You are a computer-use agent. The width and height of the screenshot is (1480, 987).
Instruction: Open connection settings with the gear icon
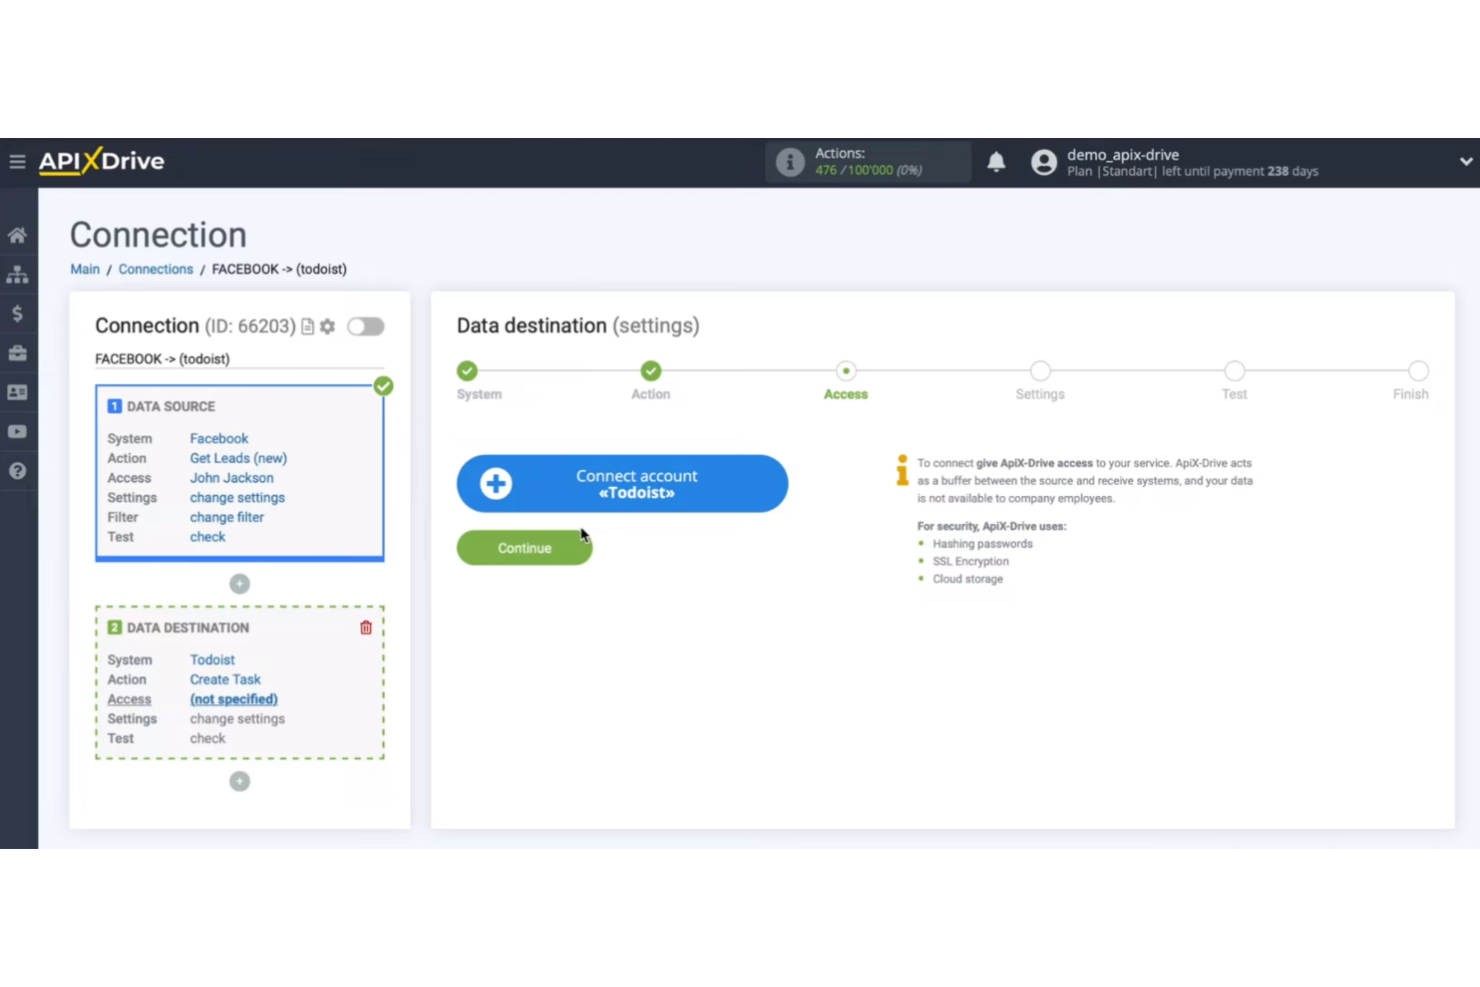pyautogui.click(x=326, y=326)
